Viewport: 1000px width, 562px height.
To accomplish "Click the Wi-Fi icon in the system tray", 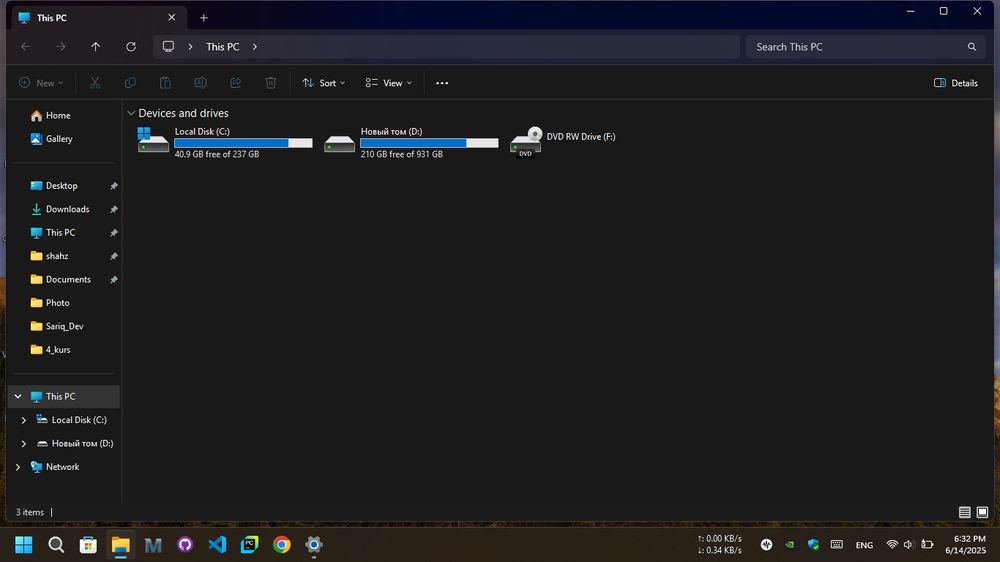I will click(x=892, y=544).
